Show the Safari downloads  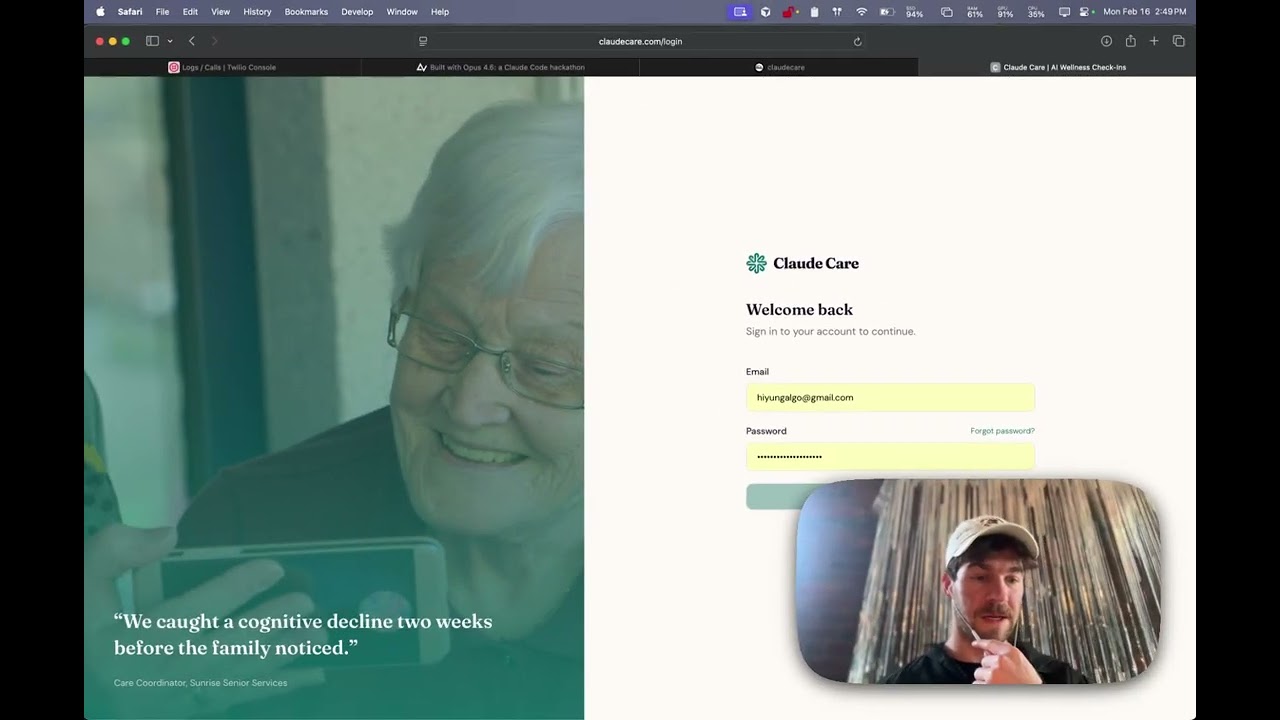[x=1106, y=41]
